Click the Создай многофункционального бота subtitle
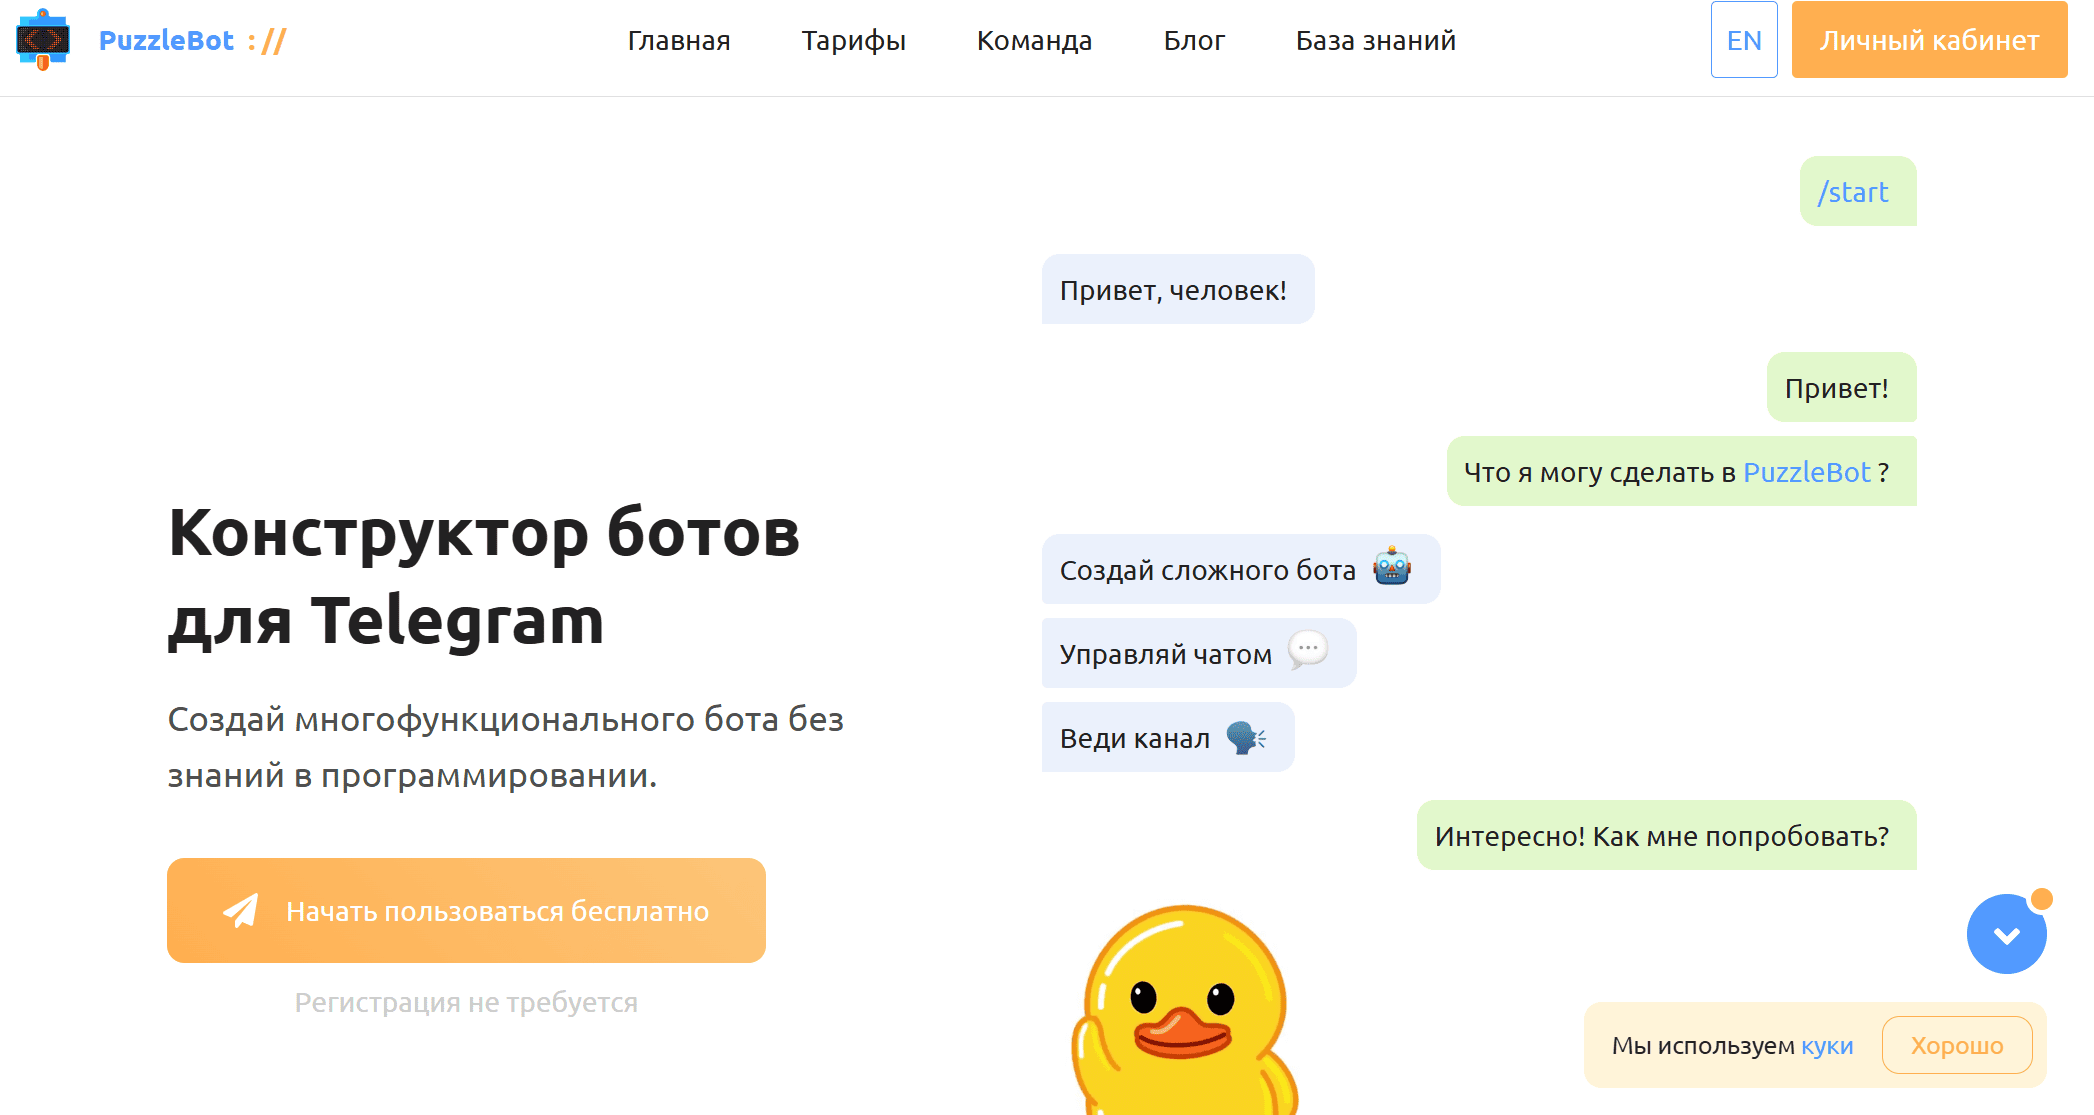This screenshot has width=2094, height=1115. [506, 747]
